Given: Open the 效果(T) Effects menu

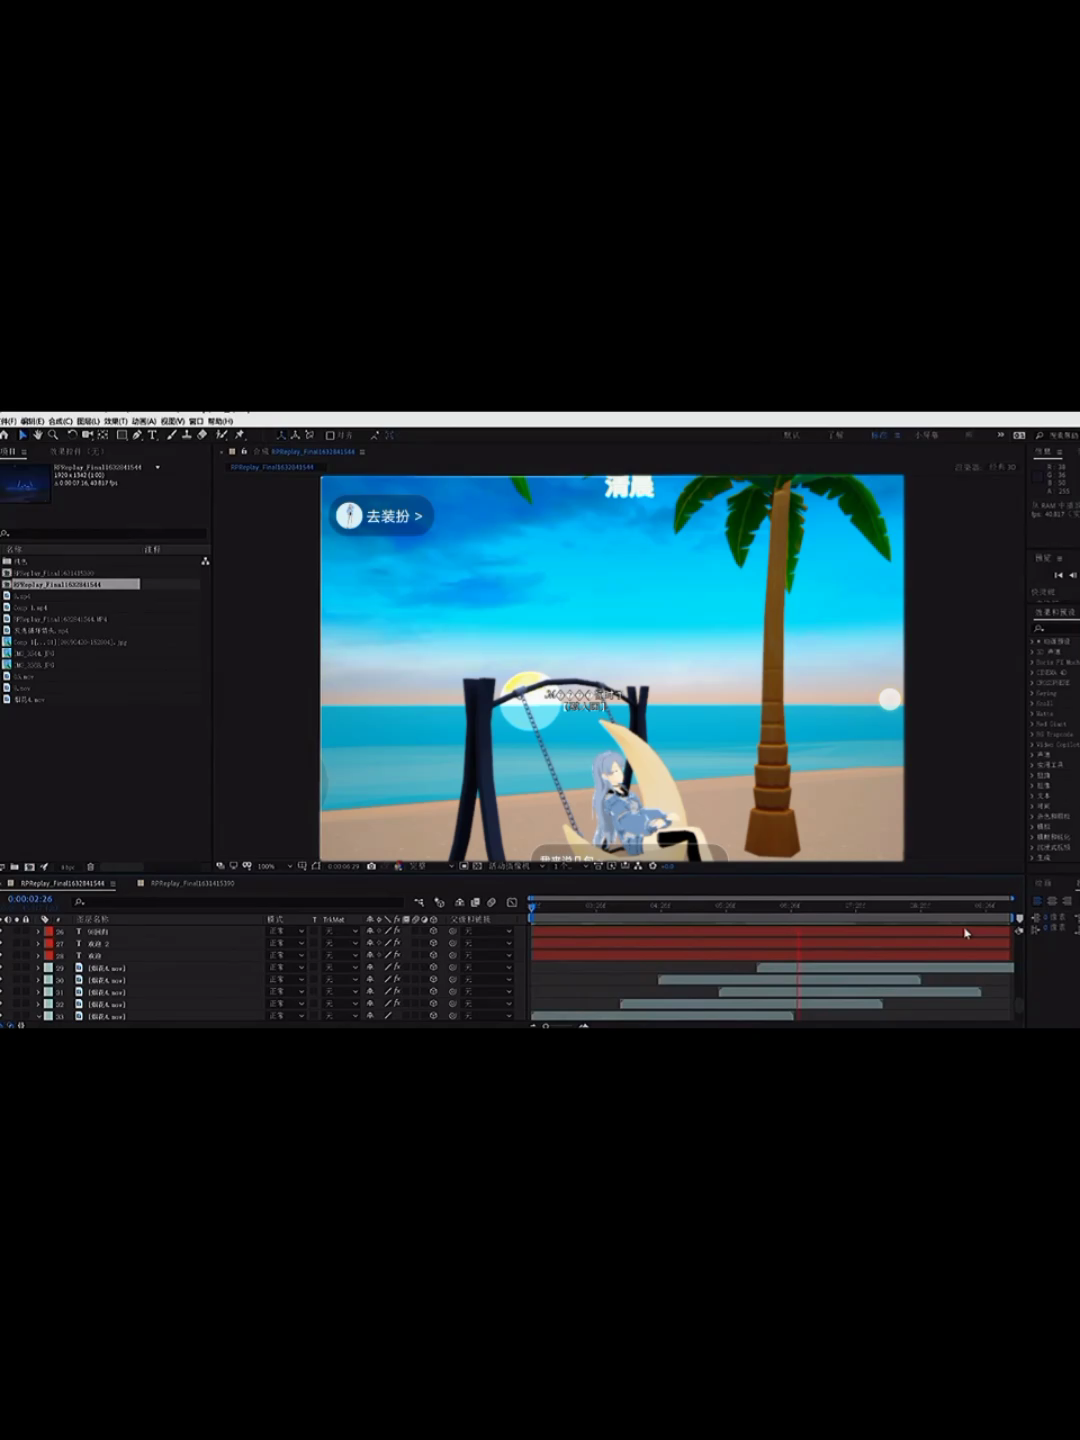Looking at the screenshot, I should pos(115,421).
